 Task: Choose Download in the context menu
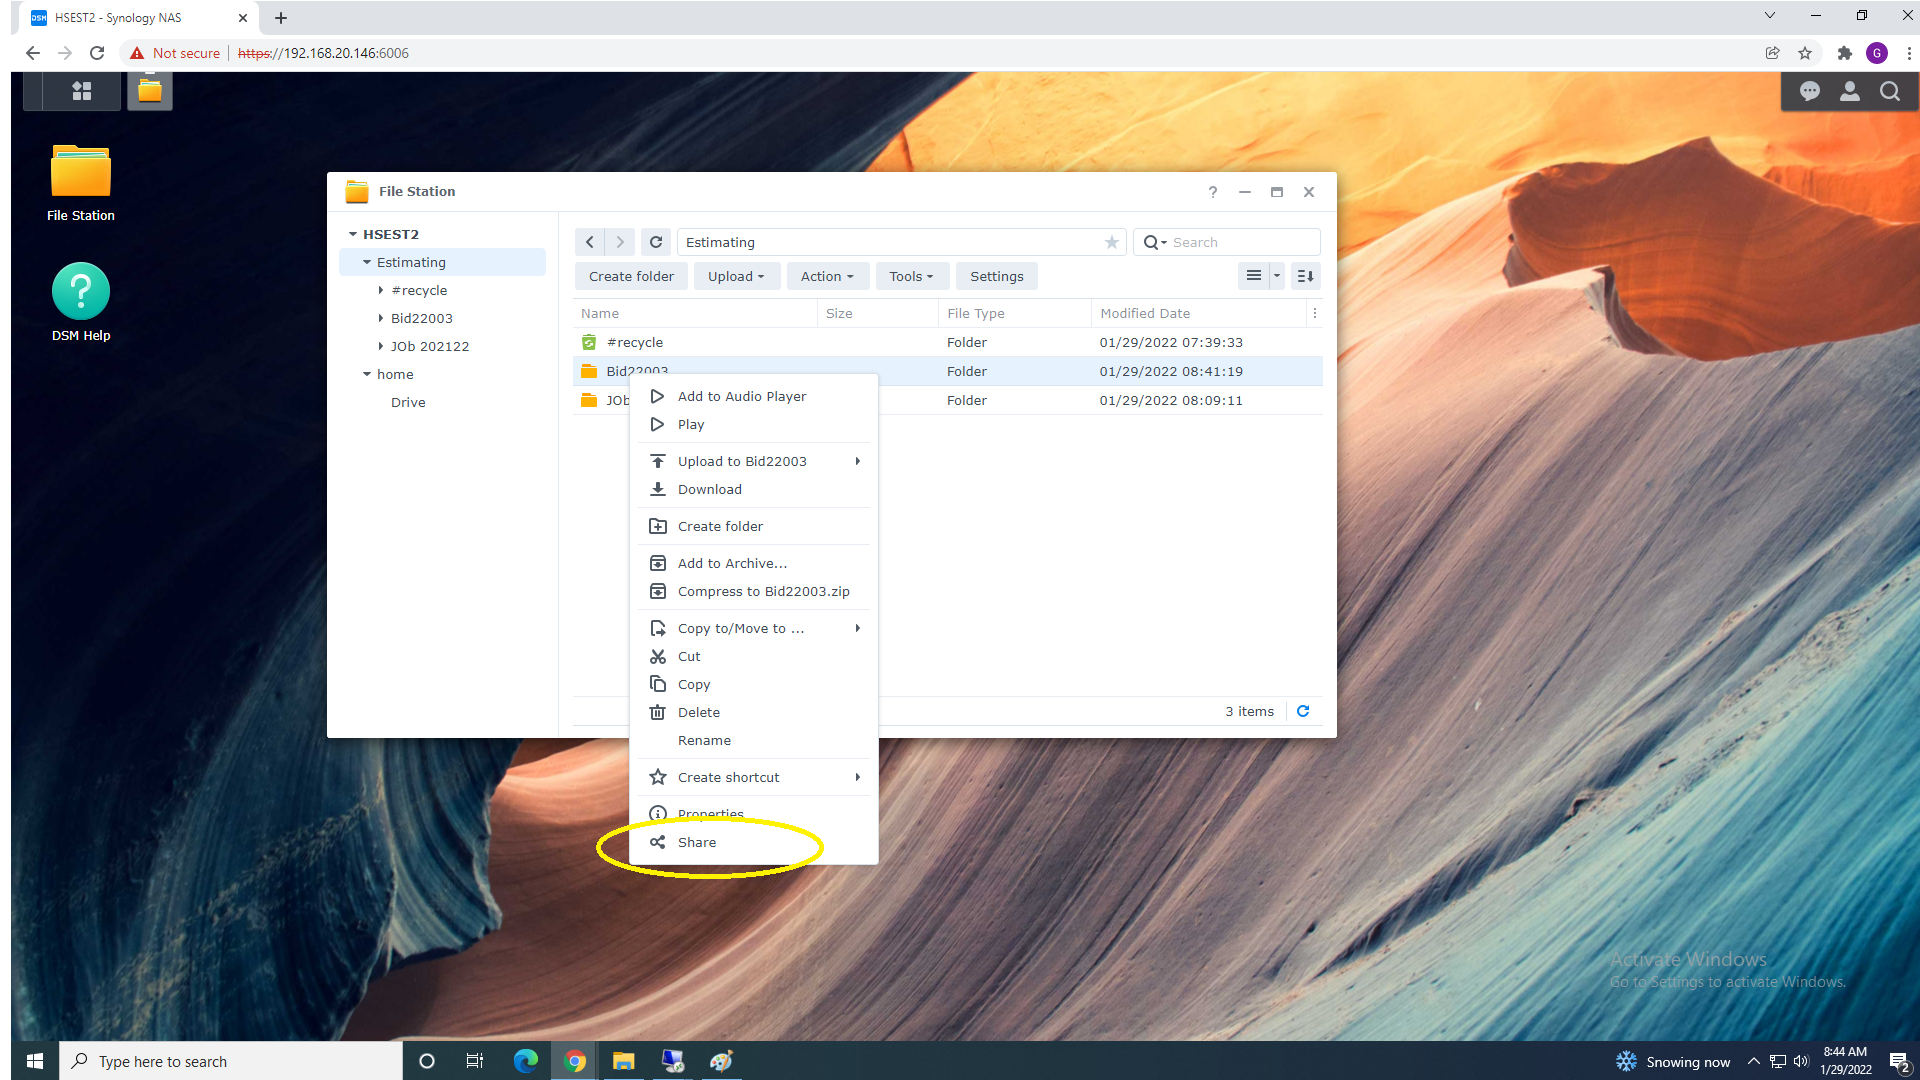click(709, 489)
